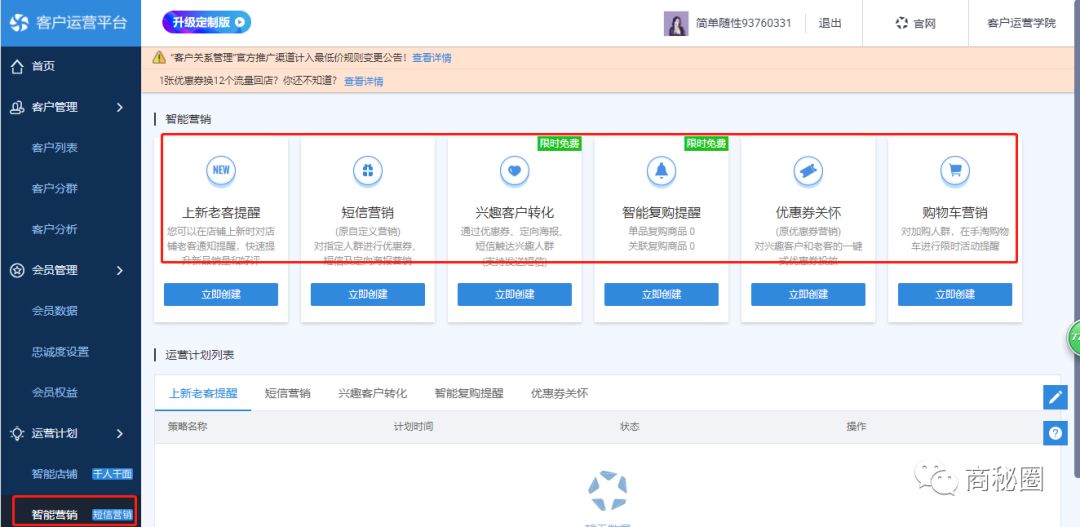
Task: Switch to 智能复购提醒 tab
Action: 469,393
